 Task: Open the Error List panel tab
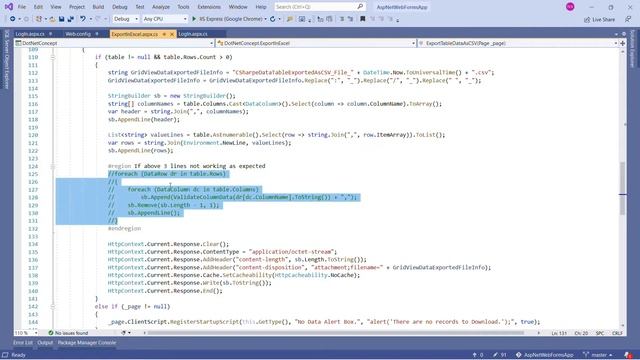tap(22, 343)
